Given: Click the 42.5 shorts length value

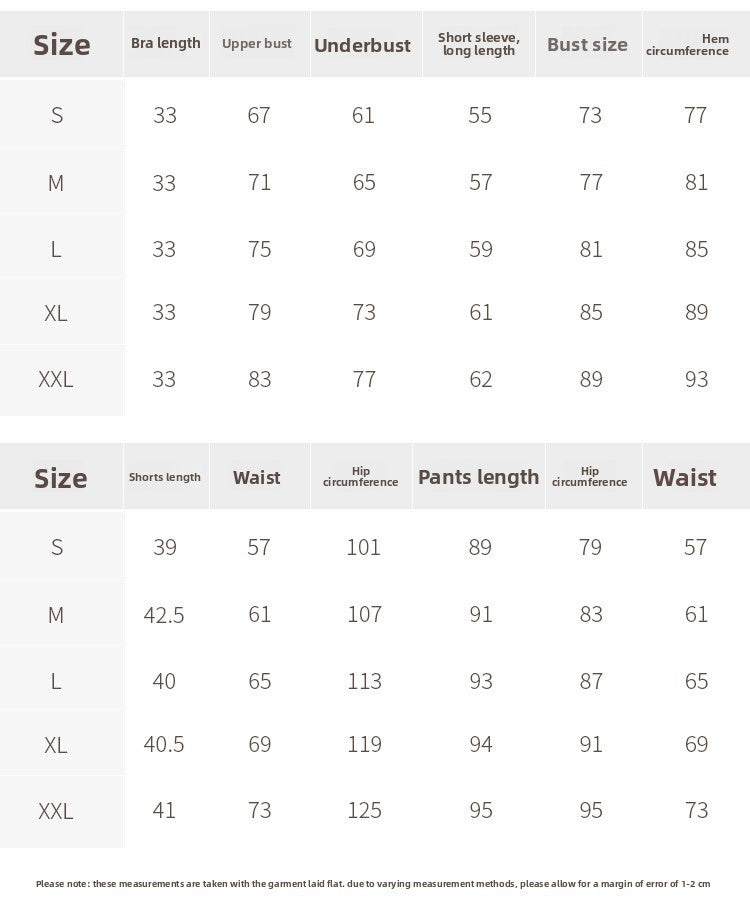Looking at the screenshot, I should (164, 615).
